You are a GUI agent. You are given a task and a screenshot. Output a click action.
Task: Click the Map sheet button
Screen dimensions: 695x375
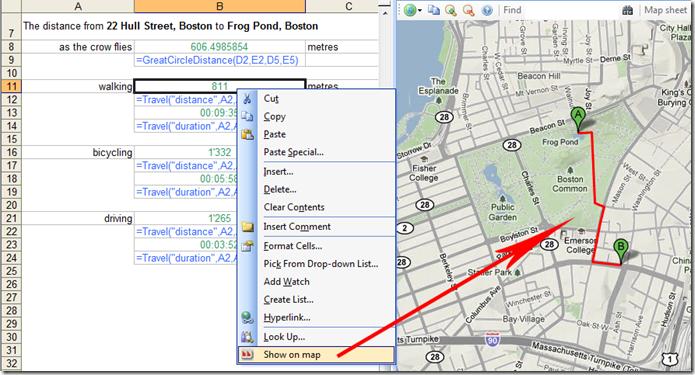click(x=665, y=10)
